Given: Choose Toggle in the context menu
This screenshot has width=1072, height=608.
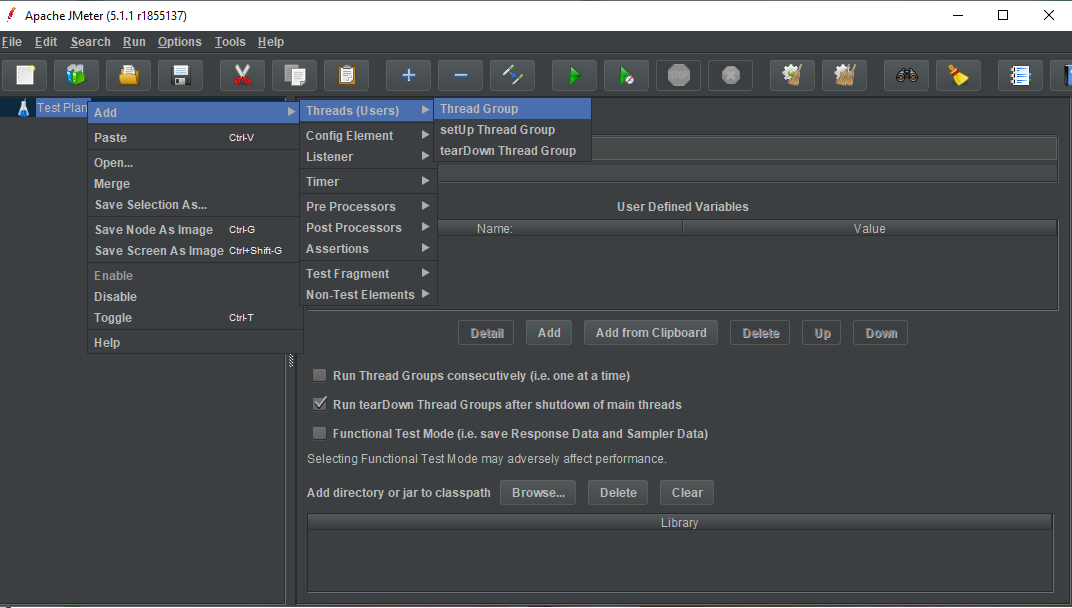Looking at the screenshot, I should point(194,317).
